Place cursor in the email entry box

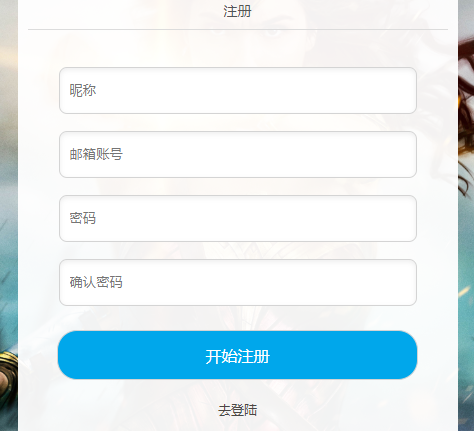pyautogui.click(x=238, y=154)
